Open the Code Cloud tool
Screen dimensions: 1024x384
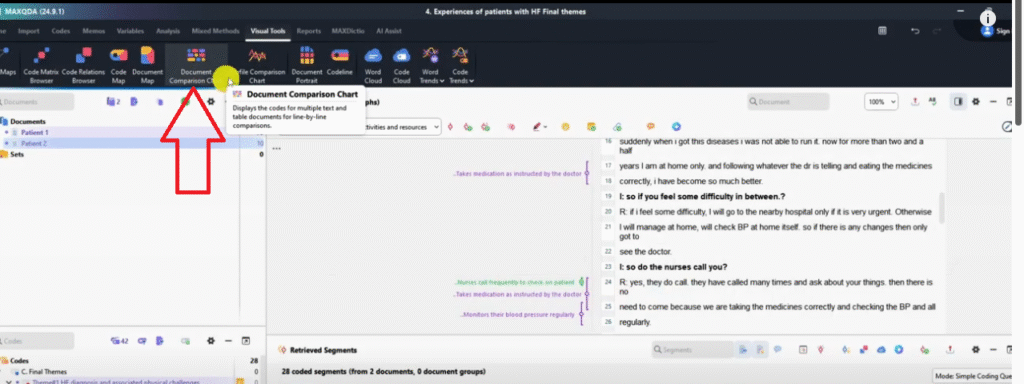pos(401,65)
